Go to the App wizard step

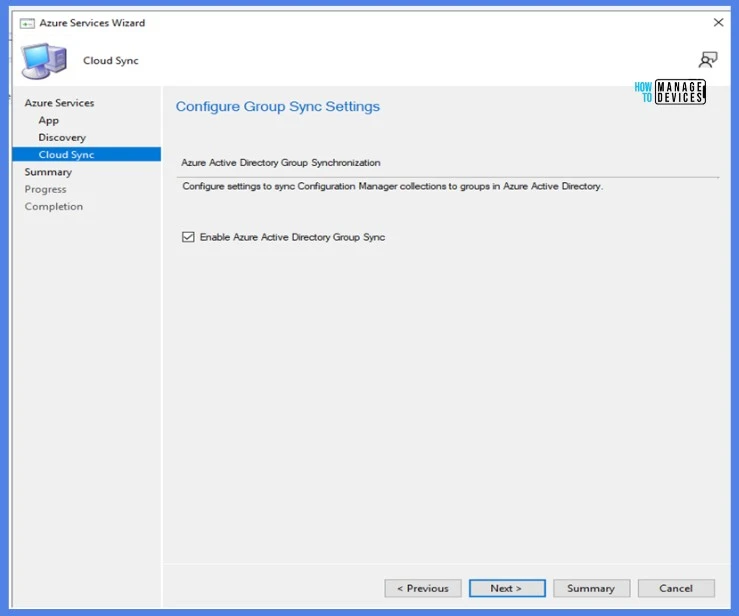49,120
